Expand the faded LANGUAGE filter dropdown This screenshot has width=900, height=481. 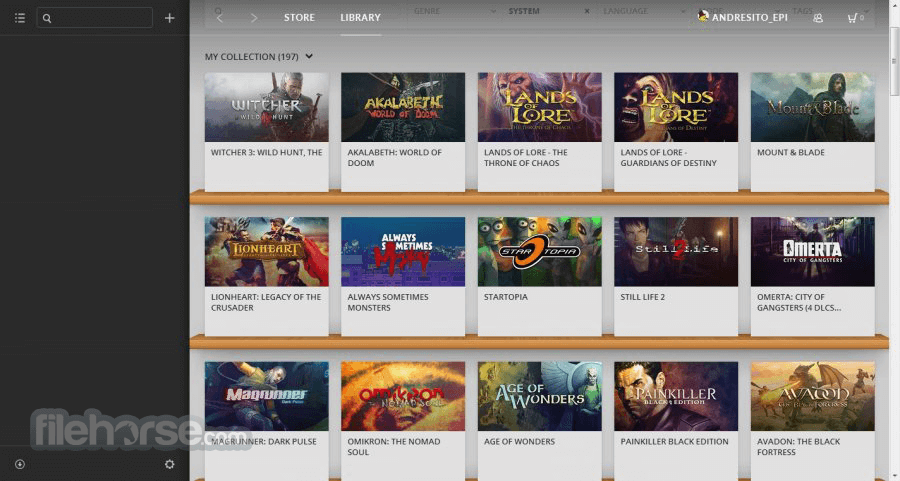pyautogui.click(x=644, y=11)
